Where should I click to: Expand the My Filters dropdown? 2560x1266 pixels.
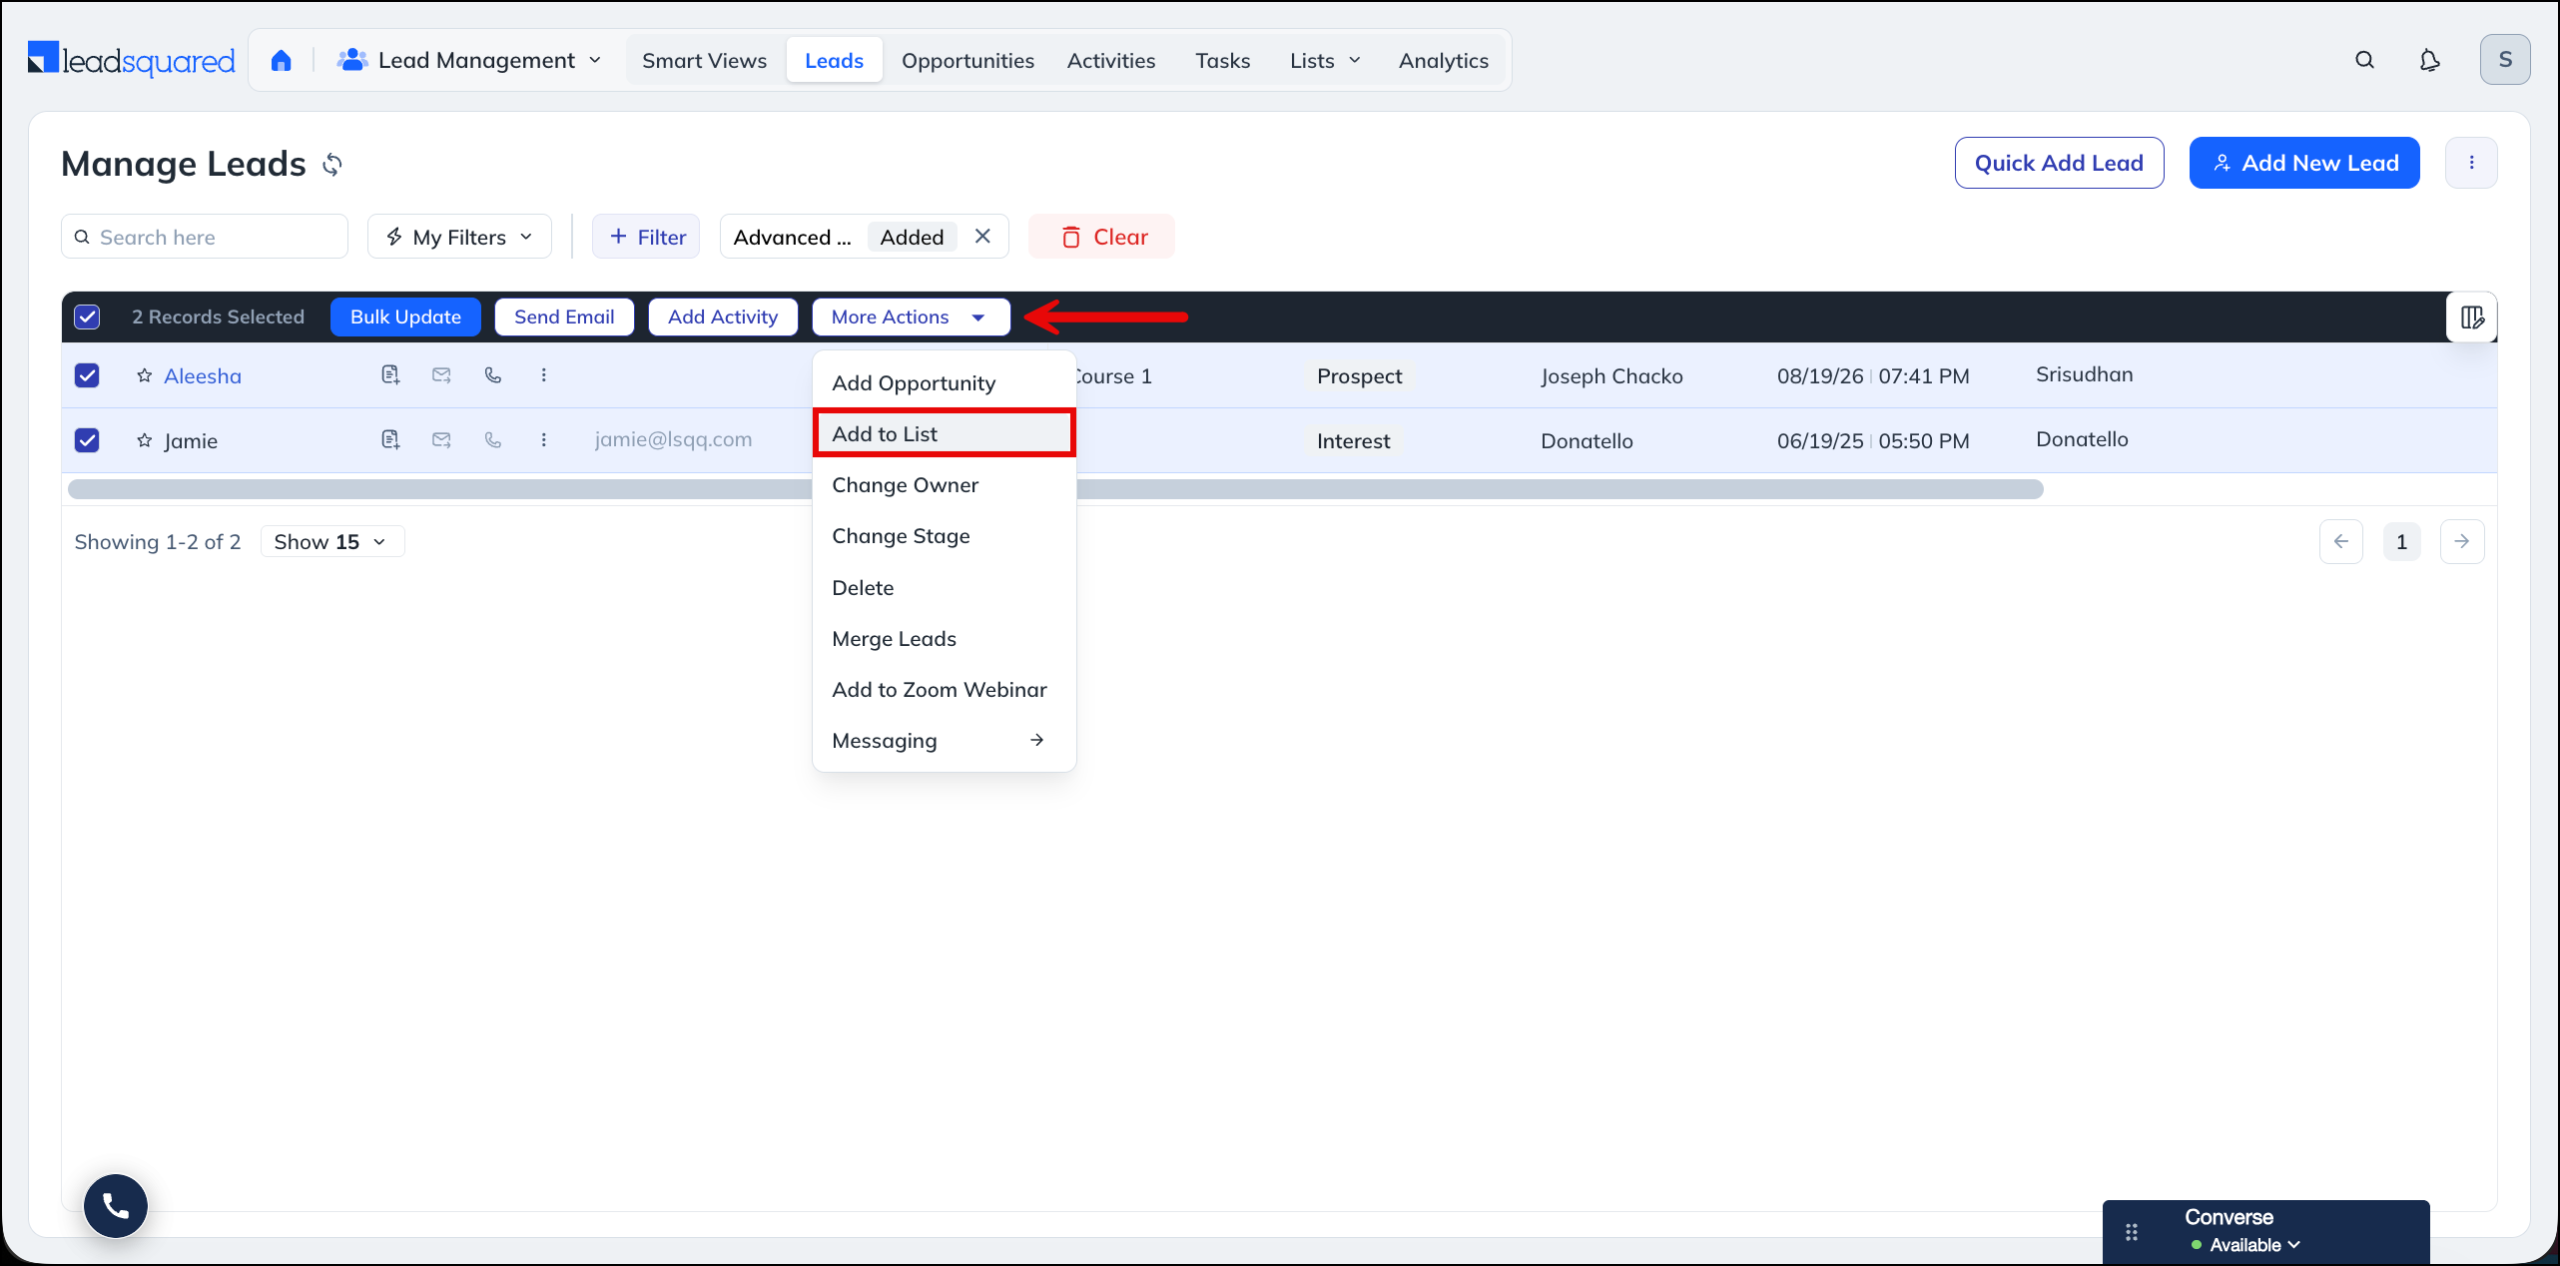(459, 237)
